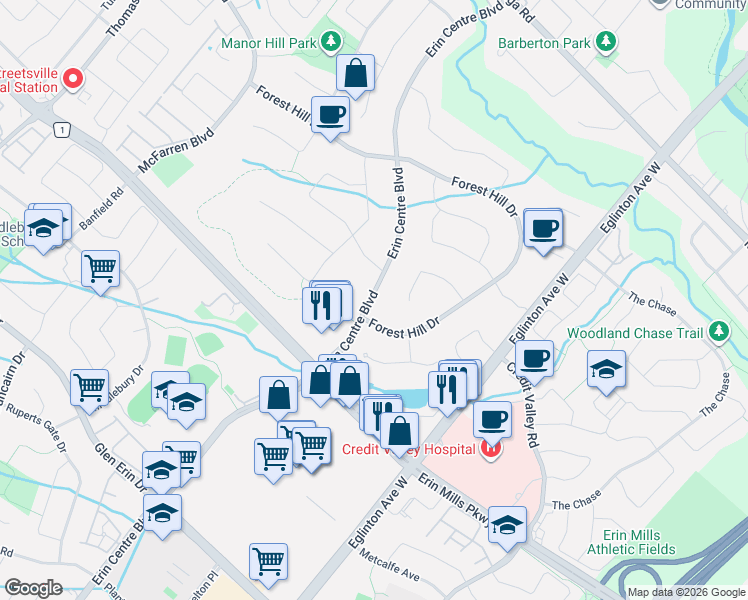Click the upper school marker beside Glen Erin Dr label
This screenshot has height=600, width=748.
[161, 470]
